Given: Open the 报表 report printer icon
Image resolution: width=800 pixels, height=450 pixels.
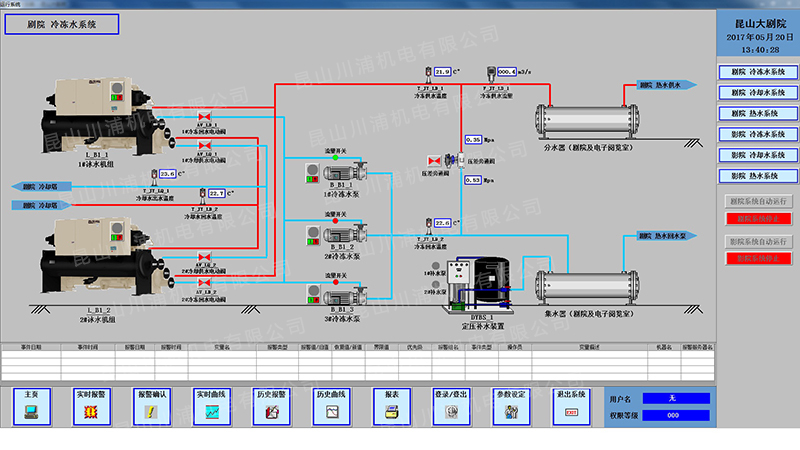Looking at the screenshot, I should pos(392,404).
